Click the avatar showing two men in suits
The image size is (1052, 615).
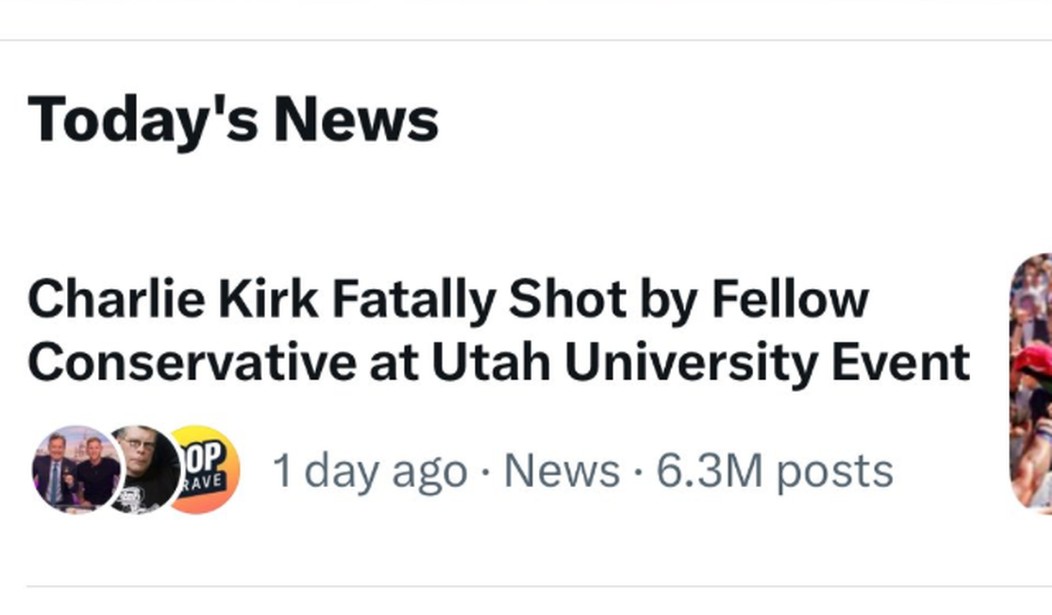click(x=76, y=470)
